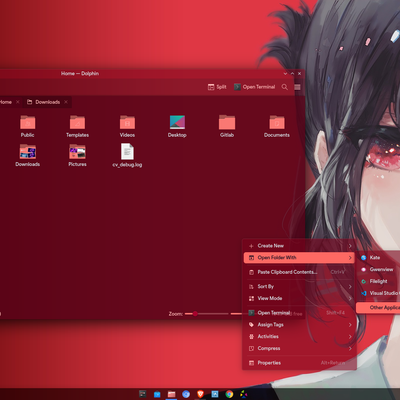Expand the Assign Tags submenu
This screenshot has height=400, width=400.
pyautogui.click(x=299, y=325)
